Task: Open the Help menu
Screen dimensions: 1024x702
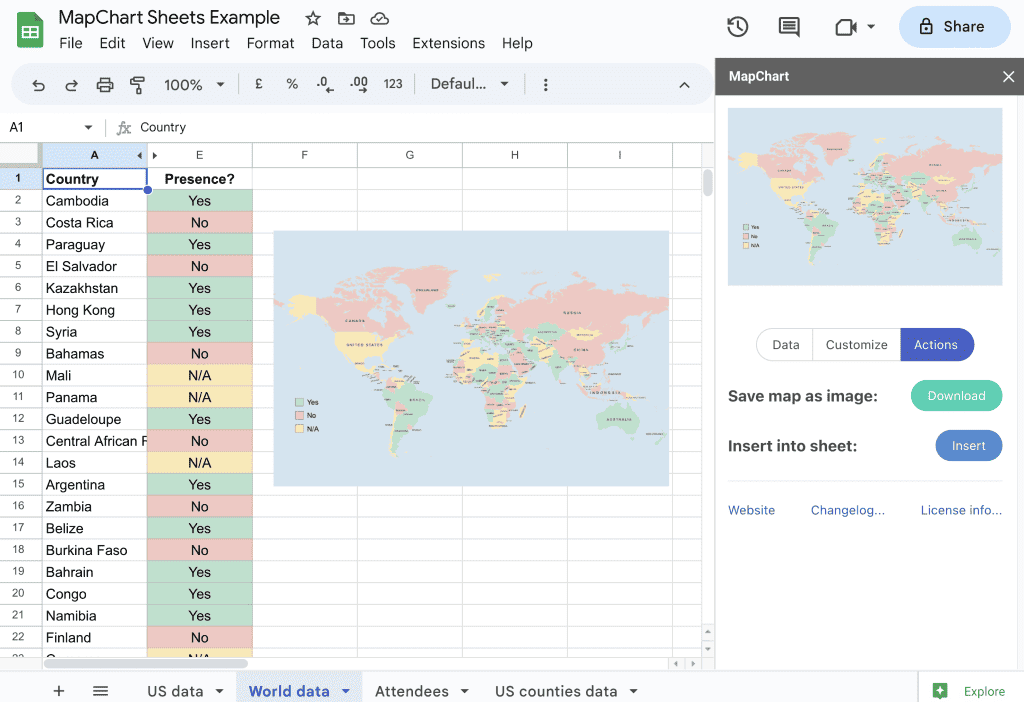Action: pyautogui.click(x=517, y=43)
